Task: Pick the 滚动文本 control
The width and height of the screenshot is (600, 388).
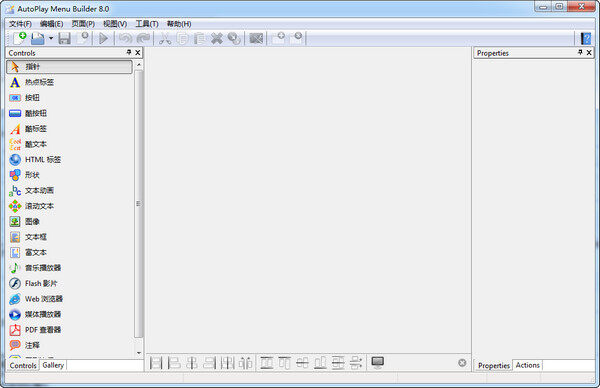Action: pyautogui.click(x=69, y=206)
